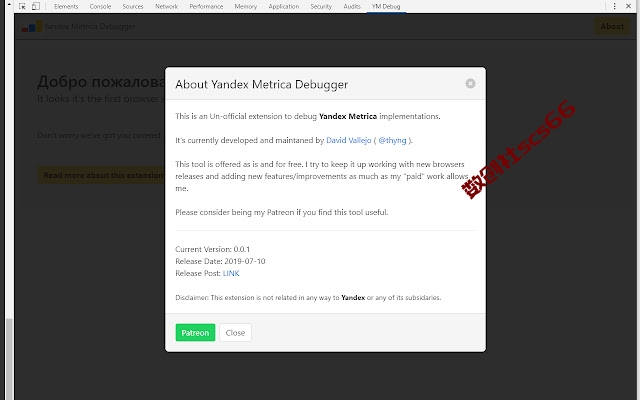This screenshot has height=400, width=640.
Task: Switch to the Security tab
Action: coord(321,7)
